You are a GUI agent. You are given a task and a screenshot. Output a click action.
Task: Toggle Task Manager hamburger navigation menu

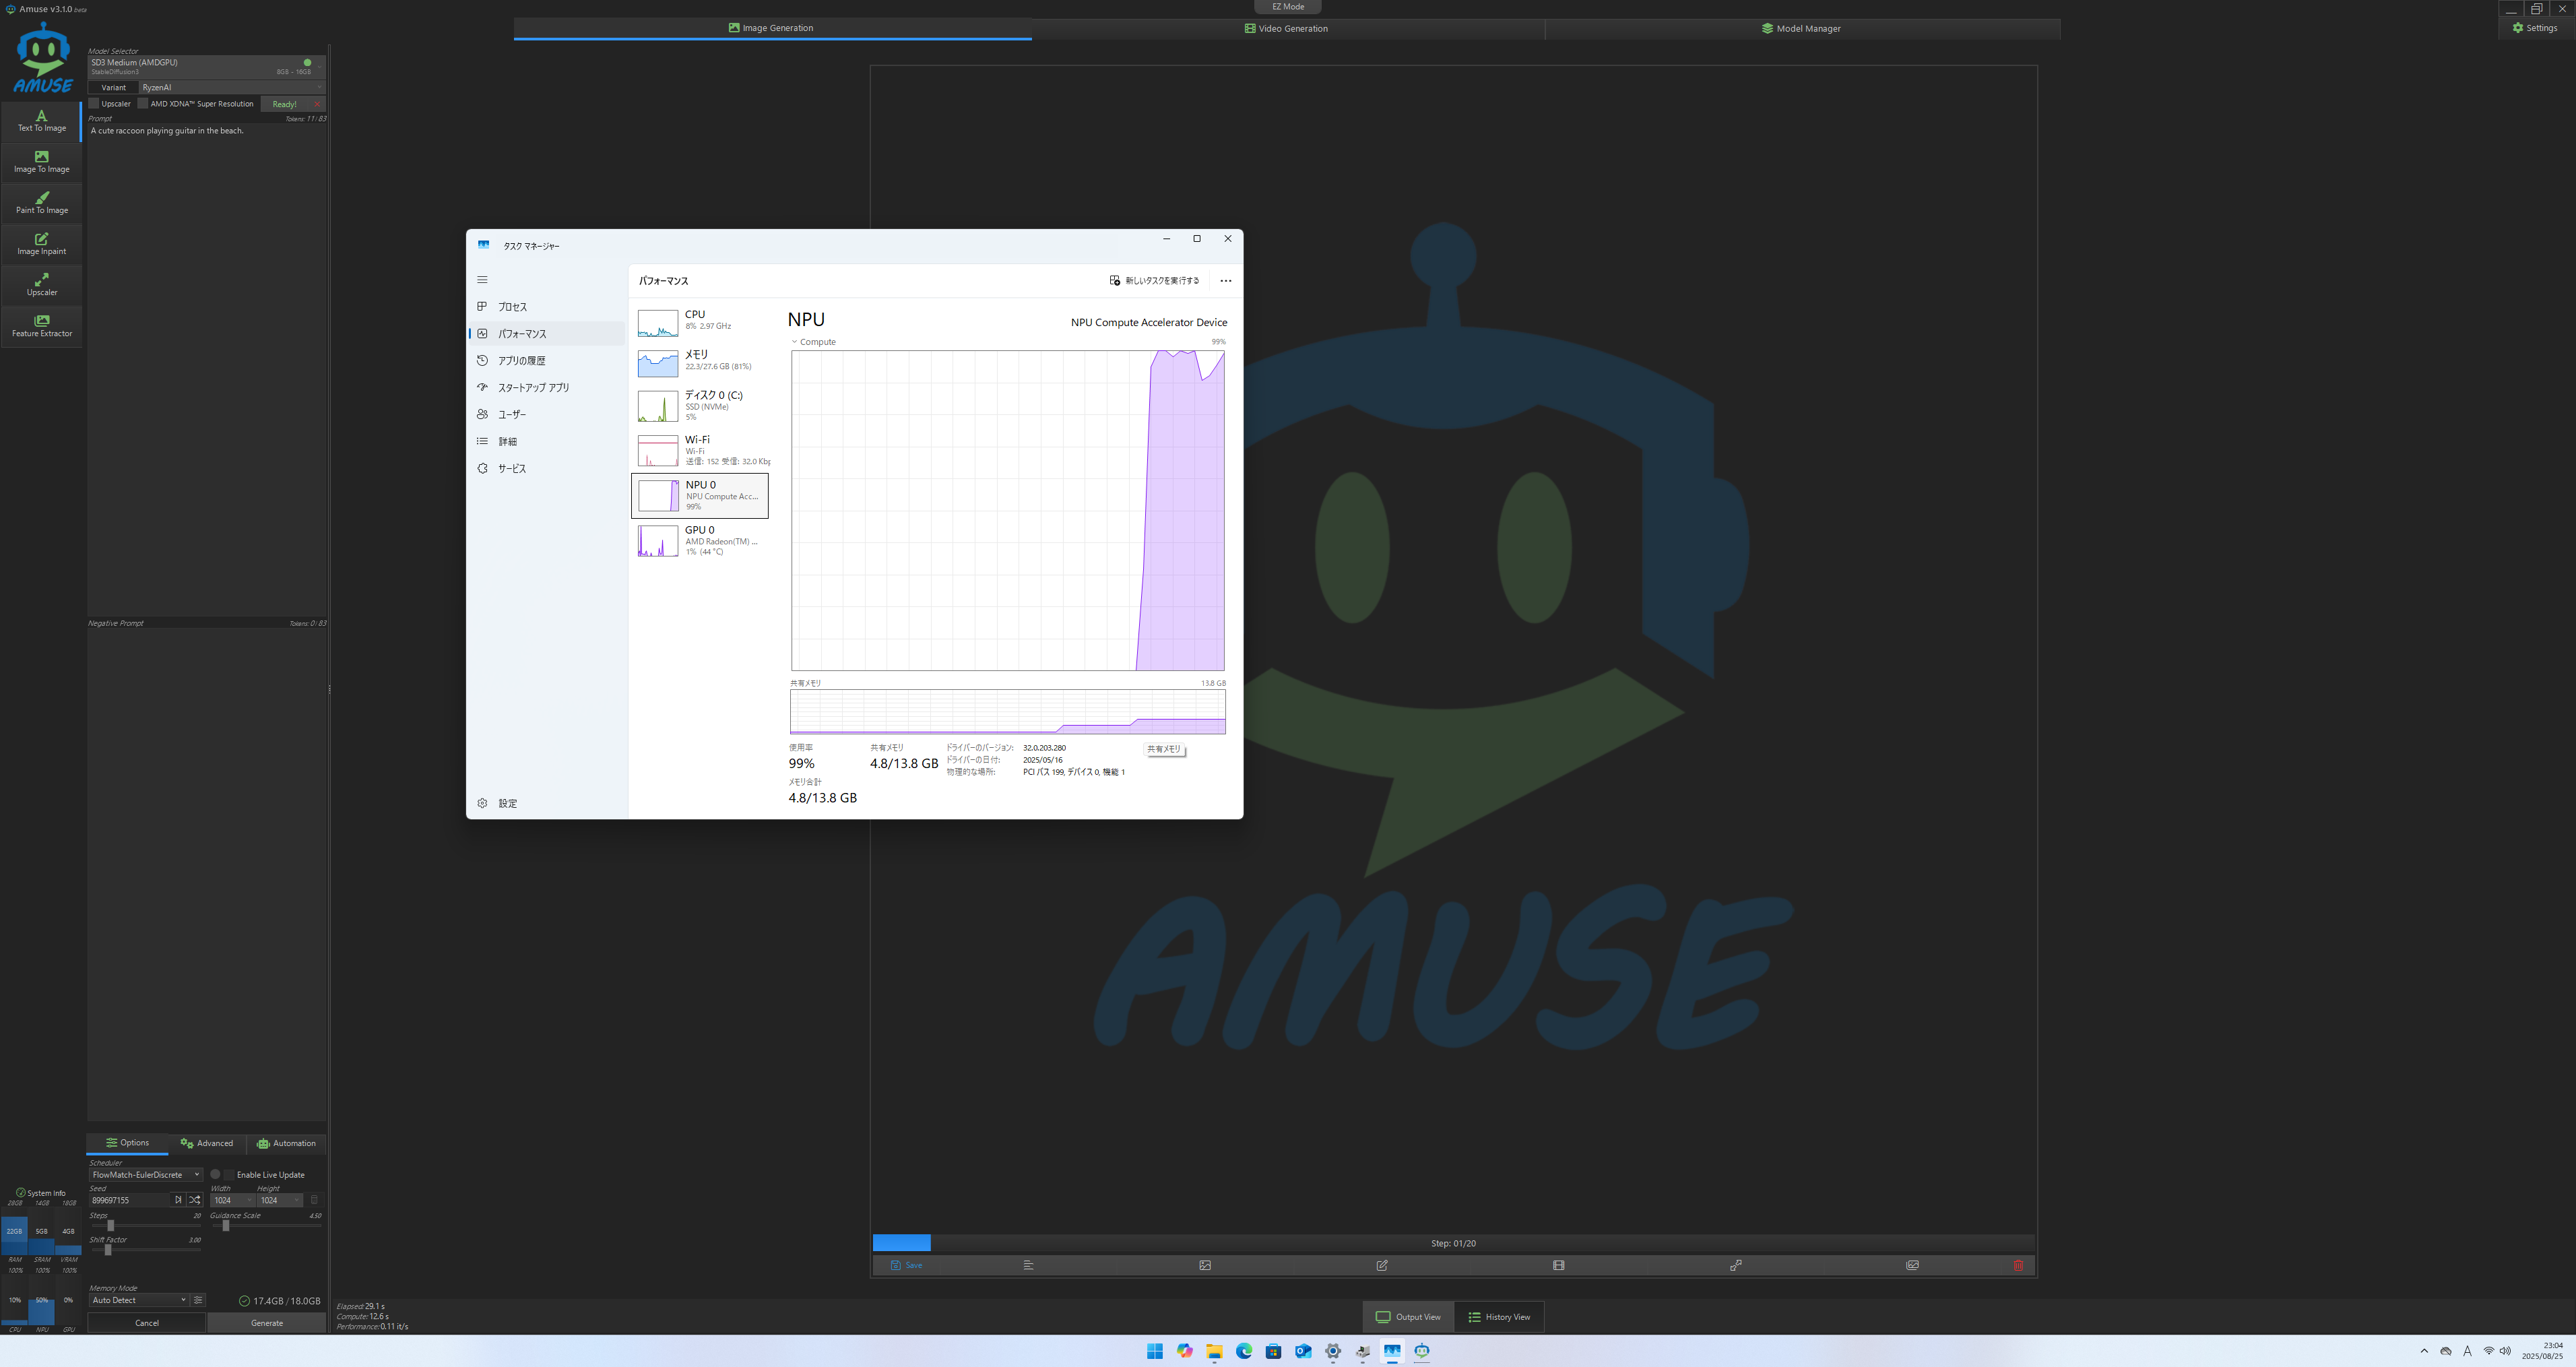point(482,280)
